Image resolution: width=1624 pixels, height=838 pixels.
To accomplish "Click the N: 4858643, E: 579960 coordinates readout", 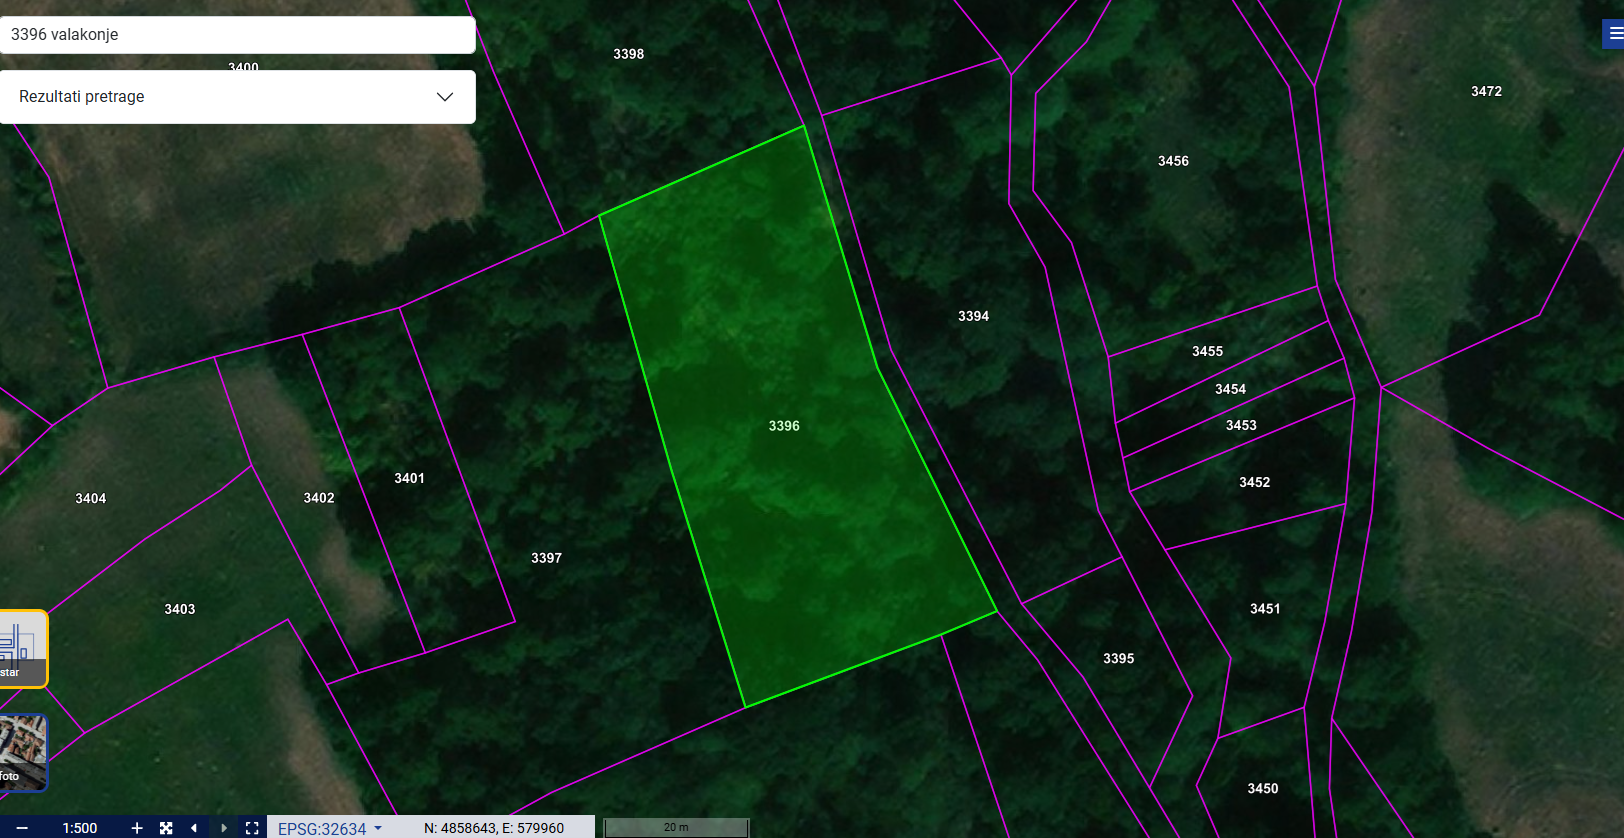I will click(x=494, y=828).
